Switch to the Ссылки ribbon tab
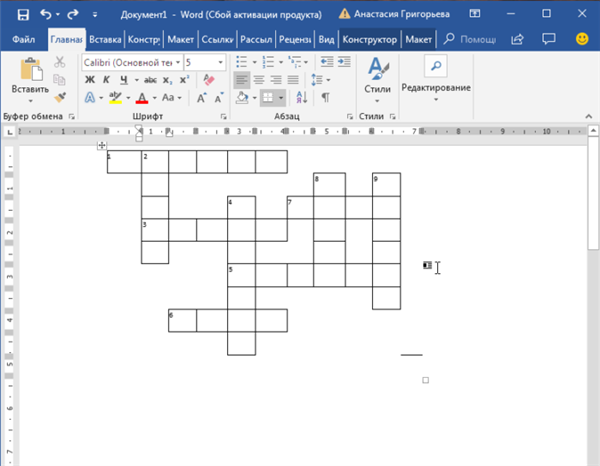Image resolution: width=600 pixels, height=466 pixels. click(x=217, y=39)
